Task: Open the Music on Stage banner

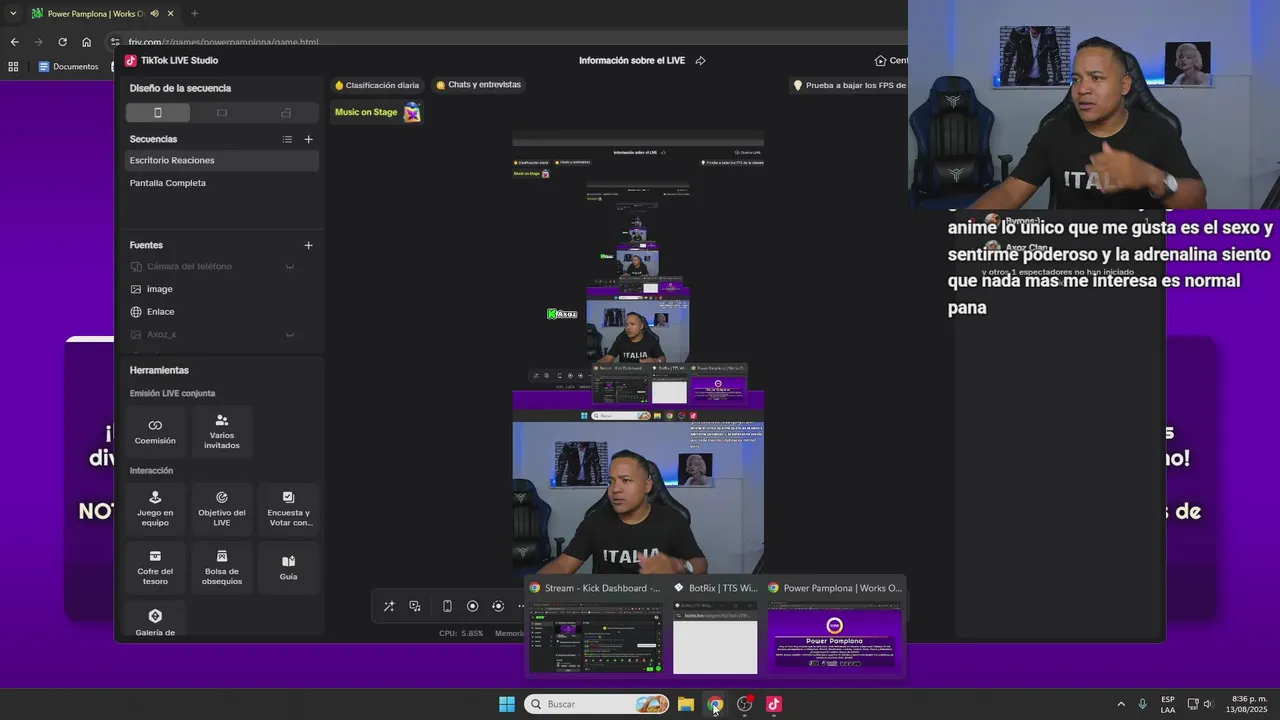Action: click(x=377, y=112)
